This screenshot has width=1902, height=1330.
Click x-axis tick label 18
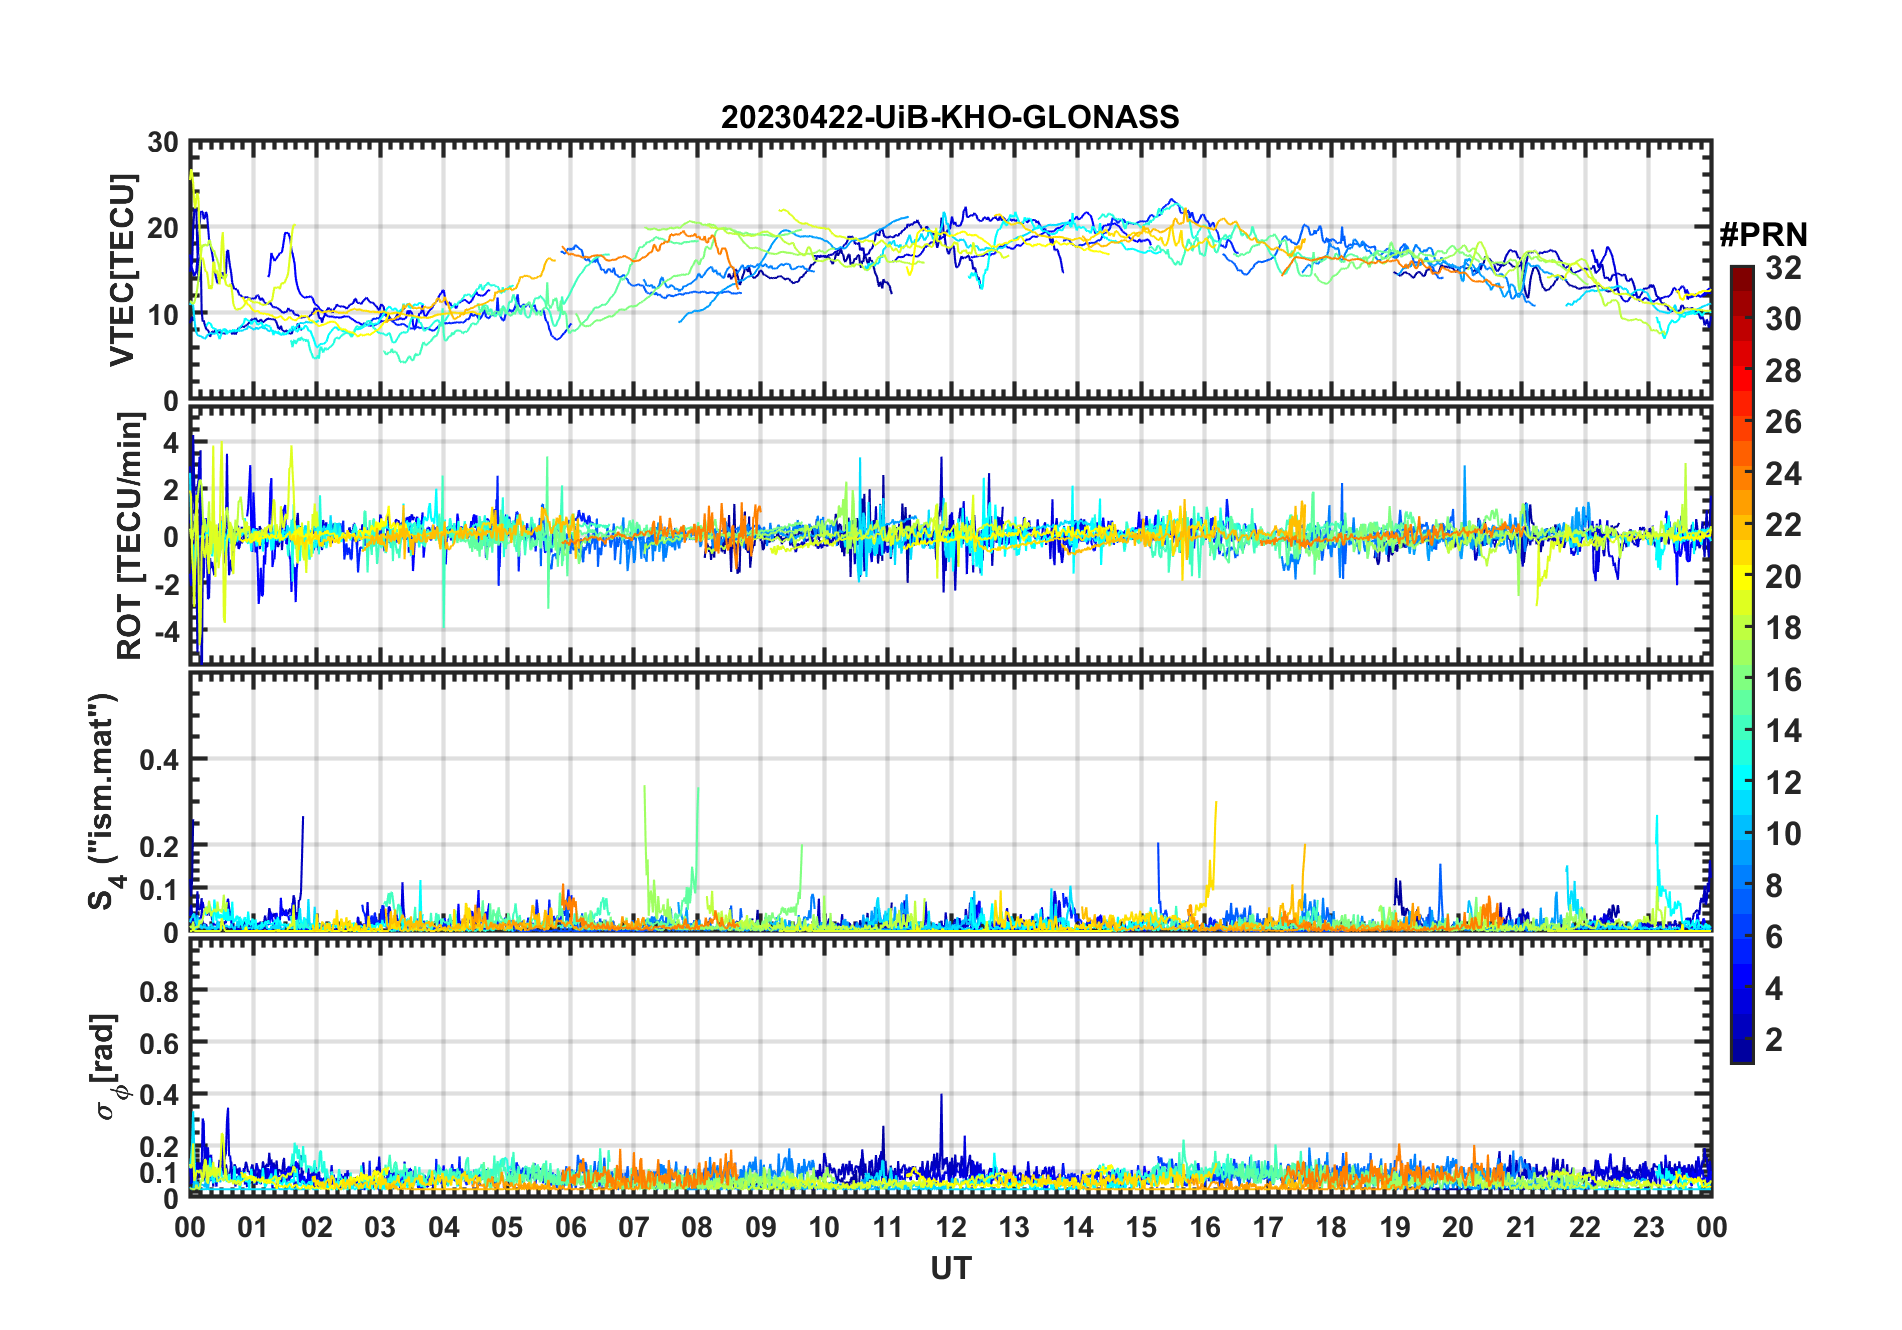tap(1331, 1227)
